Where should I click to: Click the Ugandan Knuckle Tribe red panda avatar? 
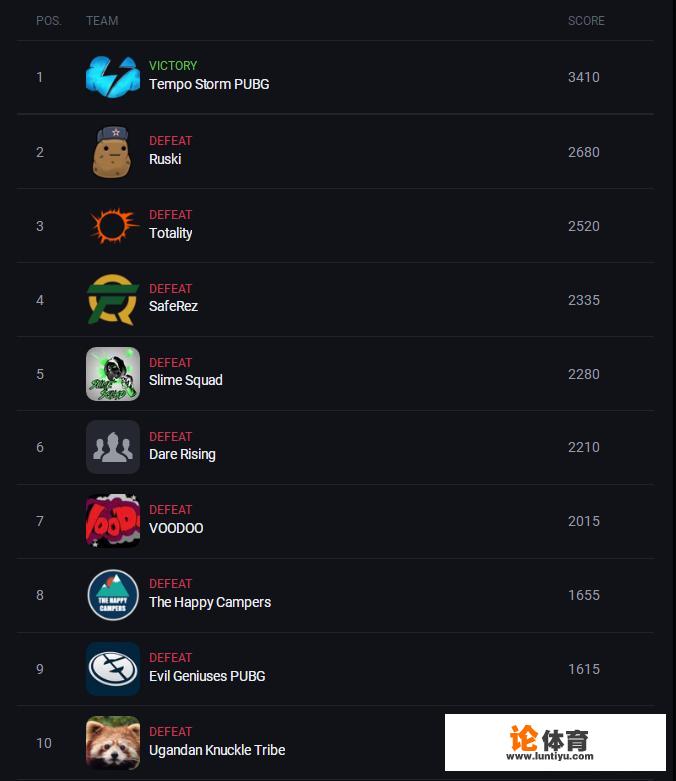[x=112, y=743]
